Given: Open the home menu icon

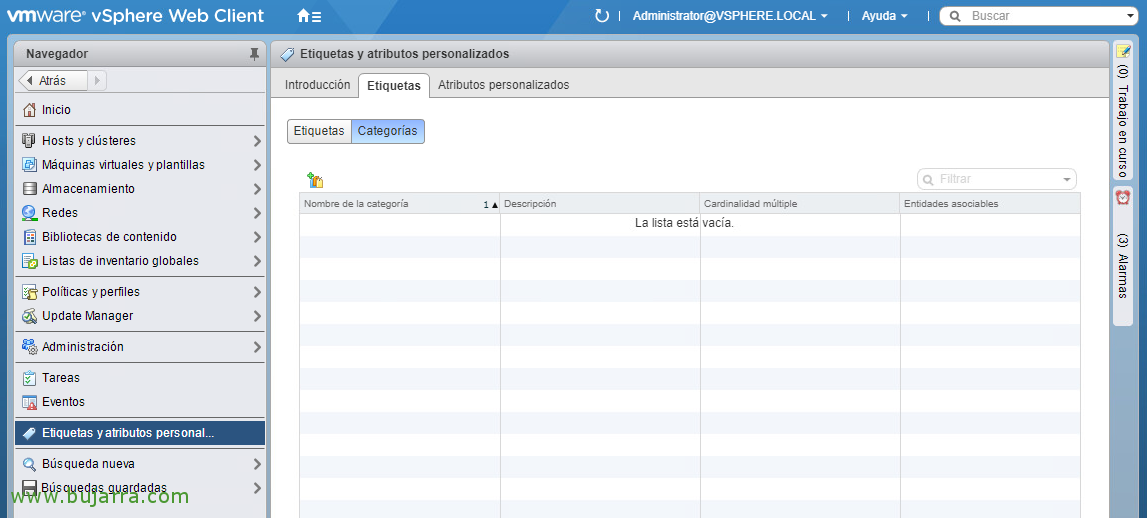Looking at the screenshot, I should point(309,16).
